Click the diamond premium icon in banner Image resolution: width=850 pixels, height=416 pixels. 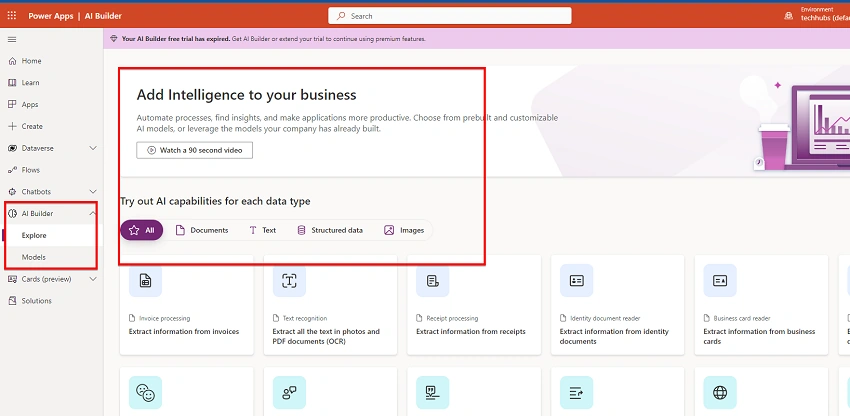click(113, 39)
